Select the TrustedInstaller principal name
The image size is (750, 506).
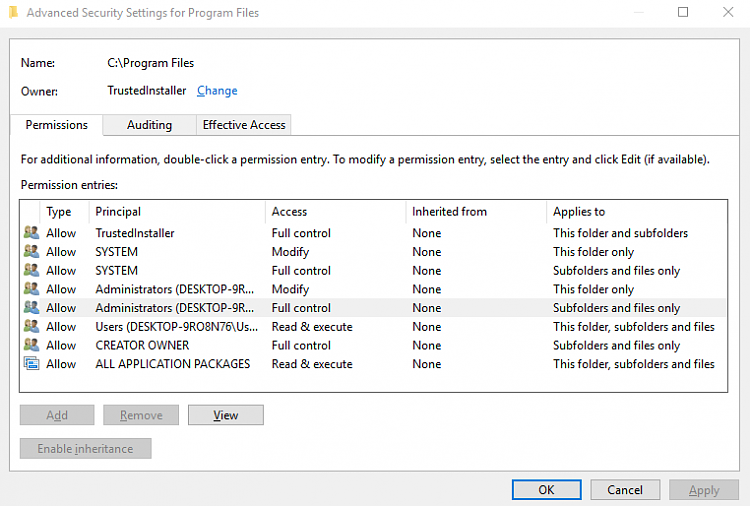pyautogui.click(x=135, y=233)
